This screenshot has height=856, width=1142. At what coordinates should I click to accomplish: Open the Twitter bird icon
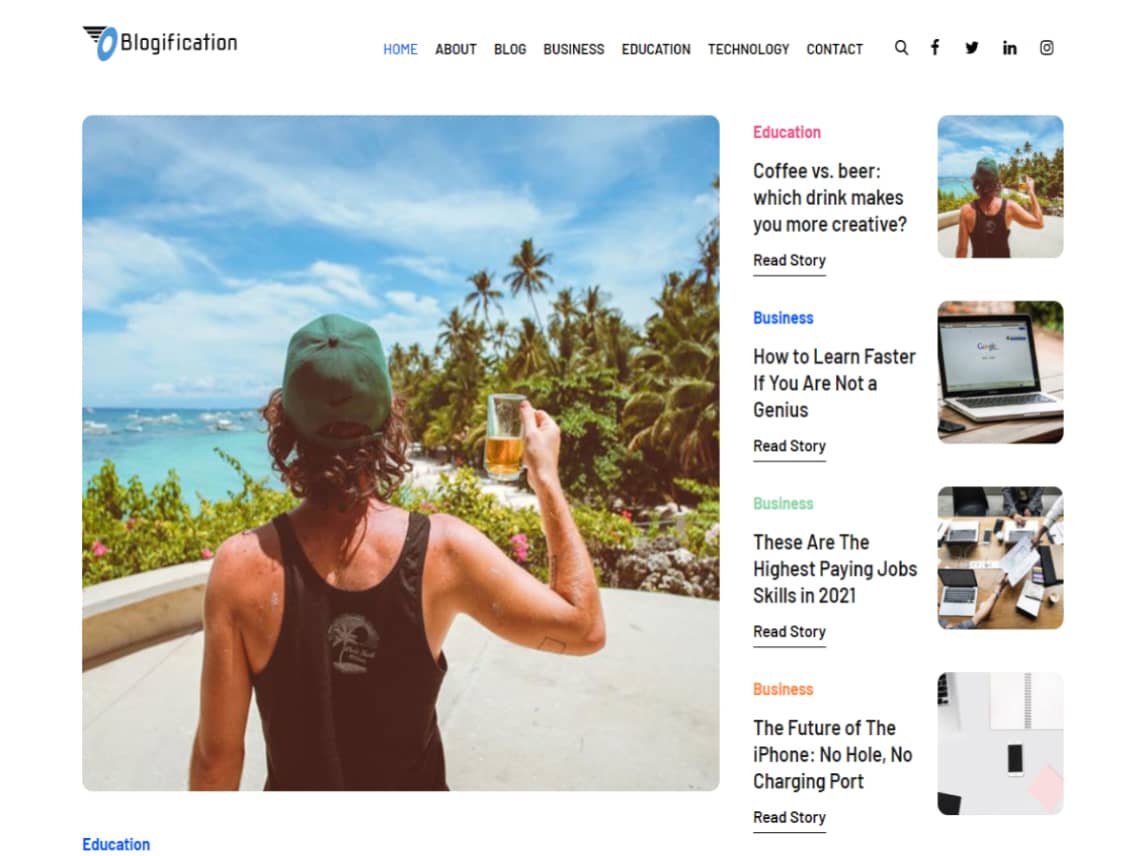[x=972, y=48]
